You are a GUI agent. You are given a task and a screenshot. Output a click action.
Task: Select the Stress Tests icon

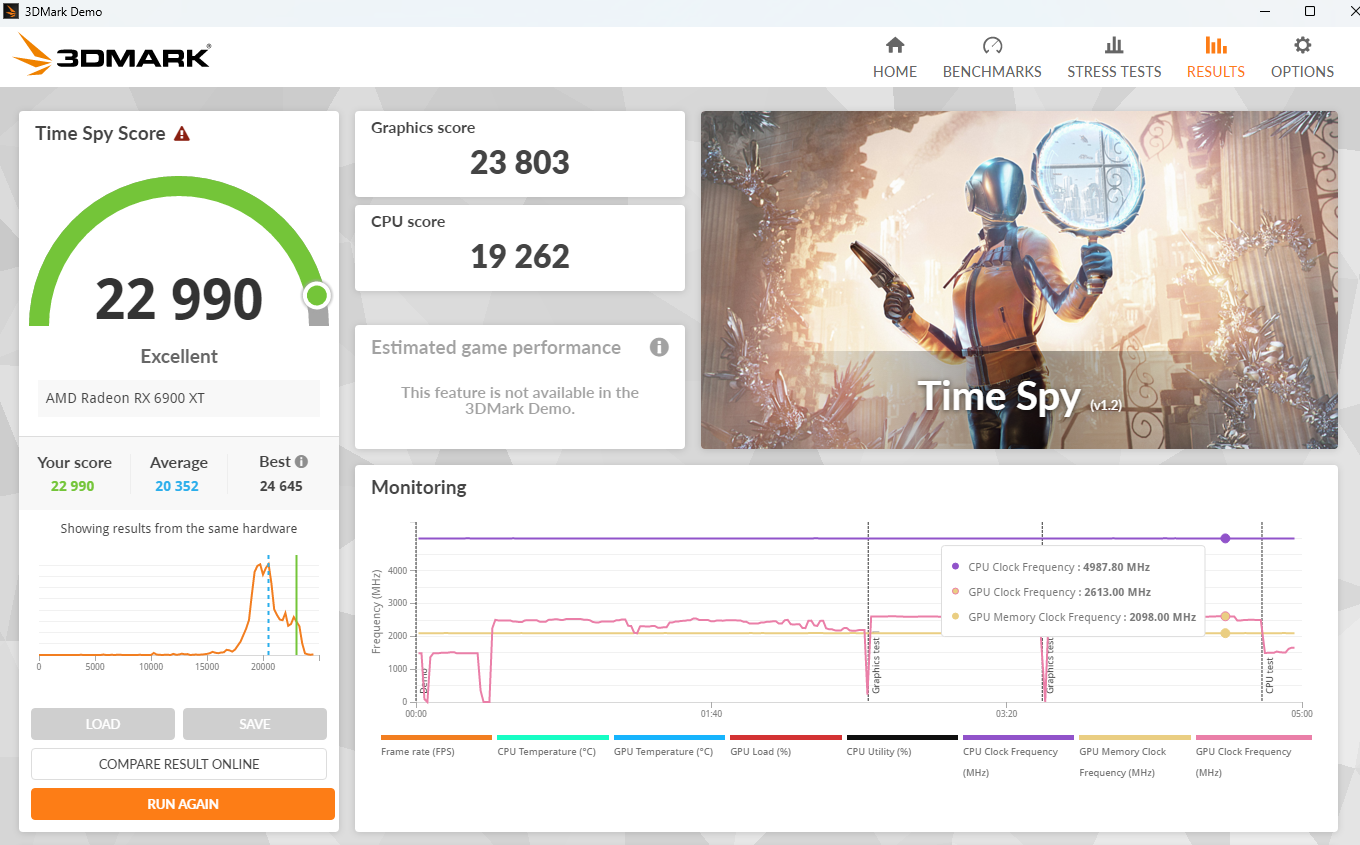tap(1114, 45)
